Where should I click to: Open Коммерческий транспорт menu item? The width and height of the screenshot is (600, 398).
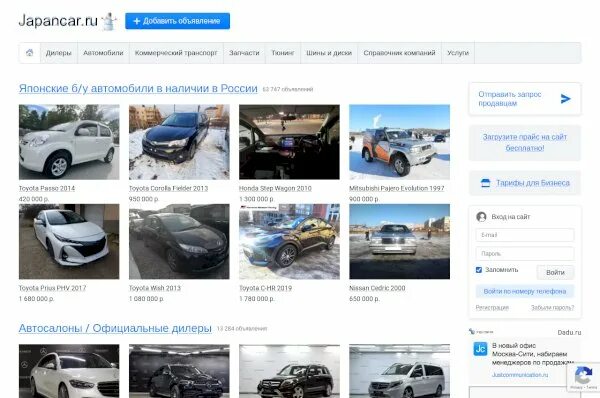coord(176,53)
